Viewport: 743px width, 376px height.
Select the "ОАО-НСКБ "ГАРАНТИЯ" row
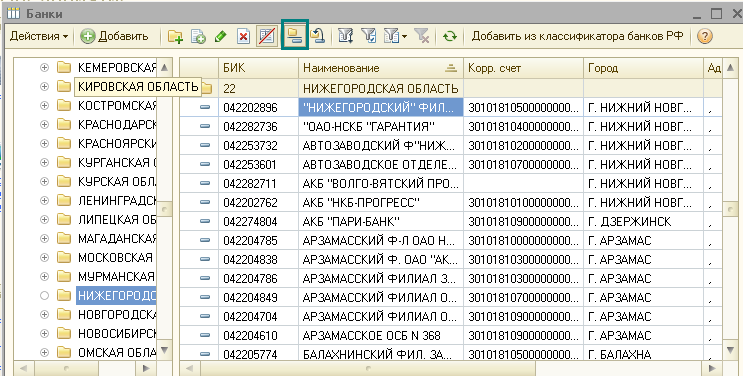pos(451,127)
